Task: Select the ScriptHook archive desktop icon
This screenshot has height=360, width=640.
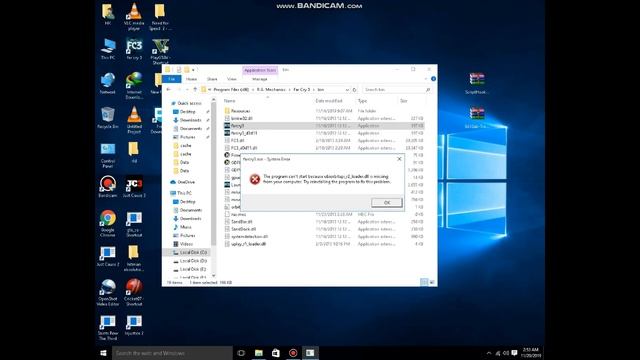Action: (x=477, y=84)
